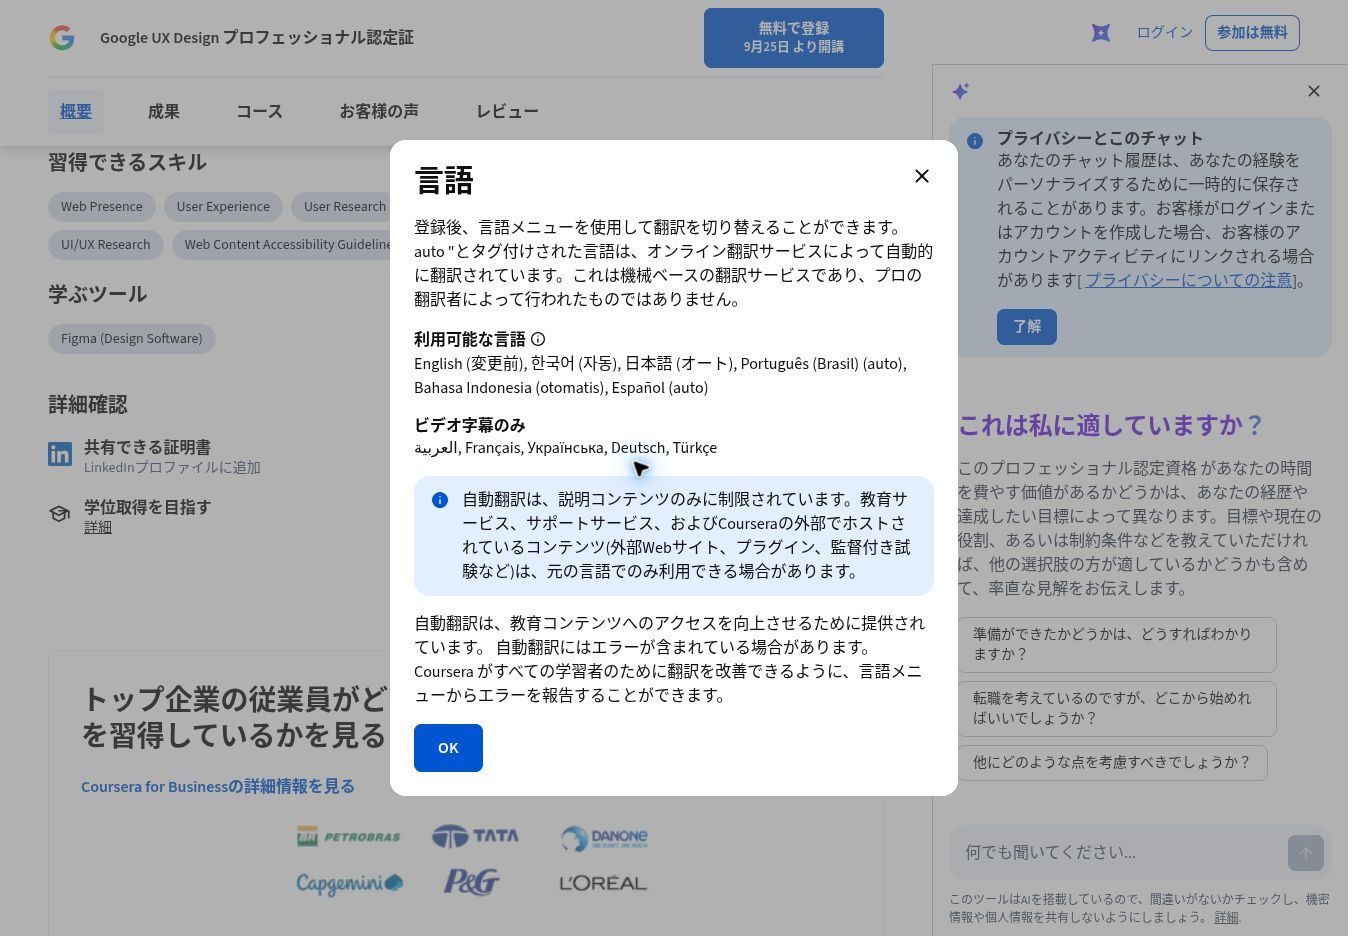1363x936 pixels.
Task: Click the Danone logo
Action: click(604, 838)
